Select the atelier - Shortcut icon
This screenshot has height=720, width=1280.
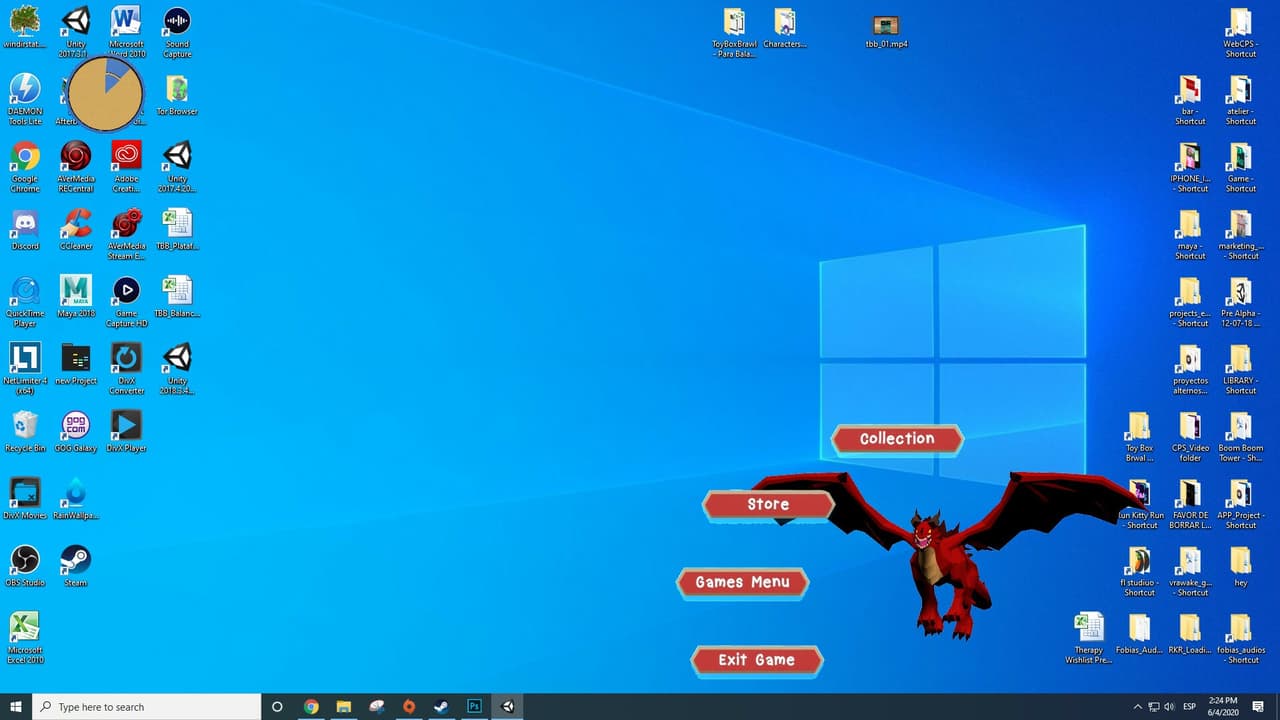(x=1240, y=100)
